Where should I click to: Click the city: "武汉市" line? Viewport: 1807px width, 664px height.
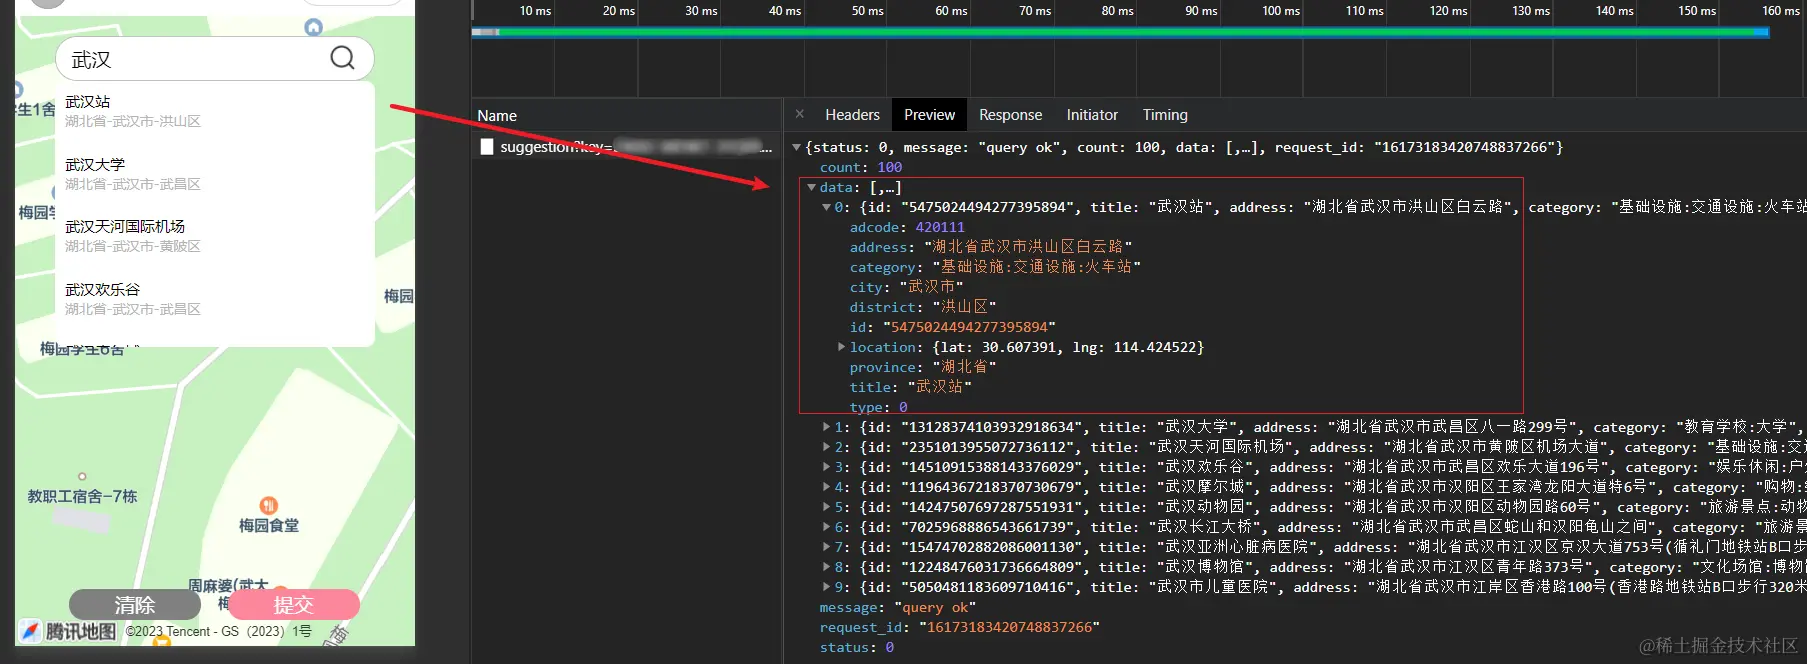click(906, 287)
